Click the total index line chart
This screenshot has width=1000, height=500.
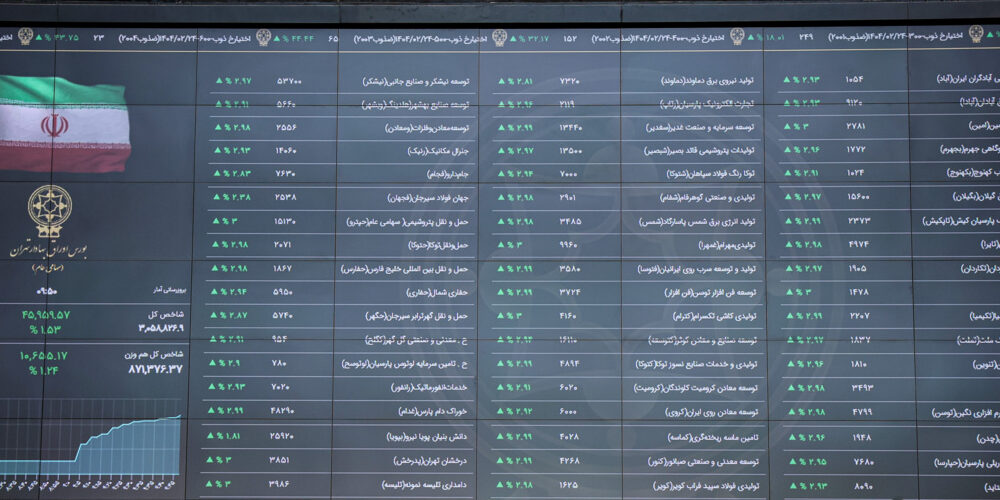point(91,446)
